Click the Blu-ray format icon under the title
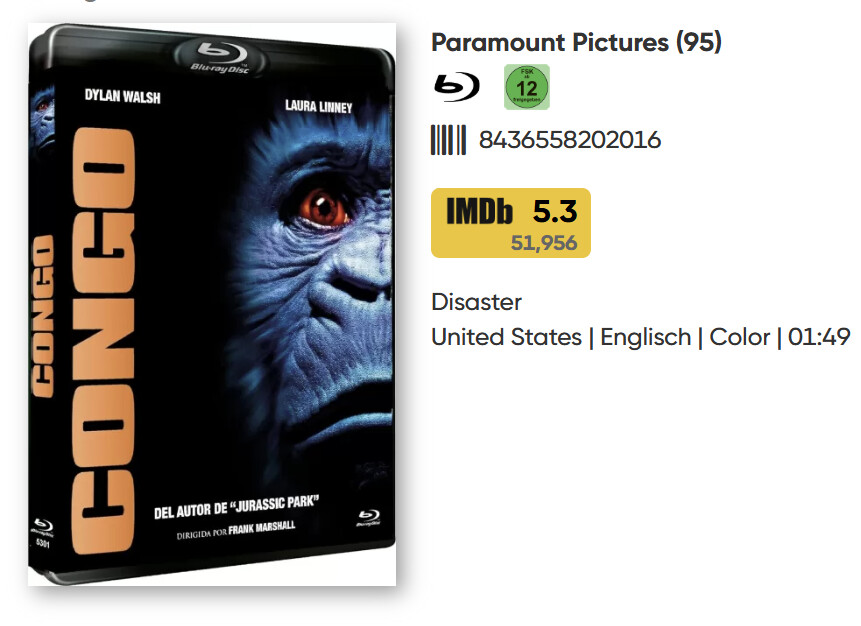The height and width of the screenshot is (626, 861). pos(456,87)
